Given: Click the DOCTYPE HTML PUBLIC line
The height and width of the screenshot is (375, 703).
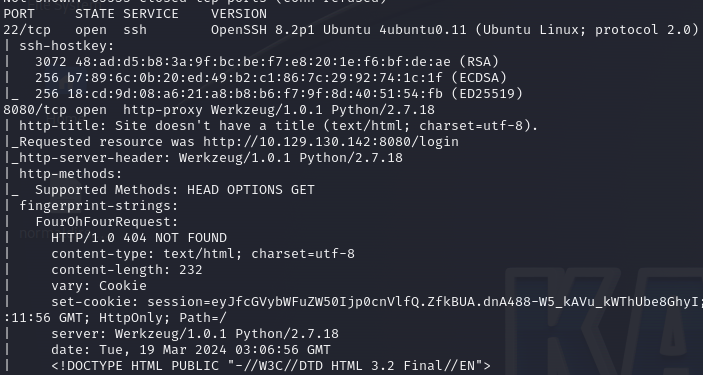Looking at the screenshot, I should pyautogui.click(x=271, y=366).
